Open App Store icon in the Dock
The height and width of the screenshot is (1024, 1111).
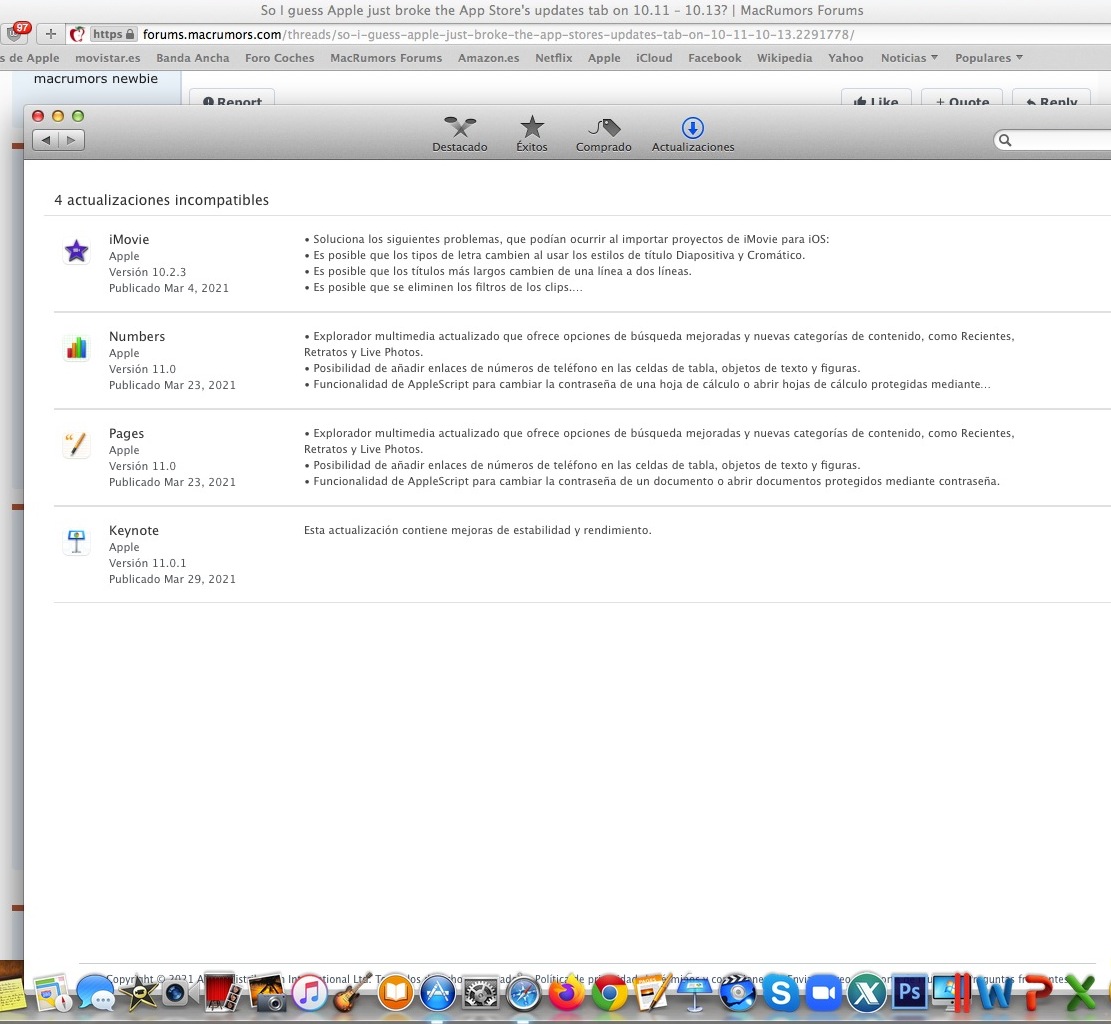coord(438,993)
